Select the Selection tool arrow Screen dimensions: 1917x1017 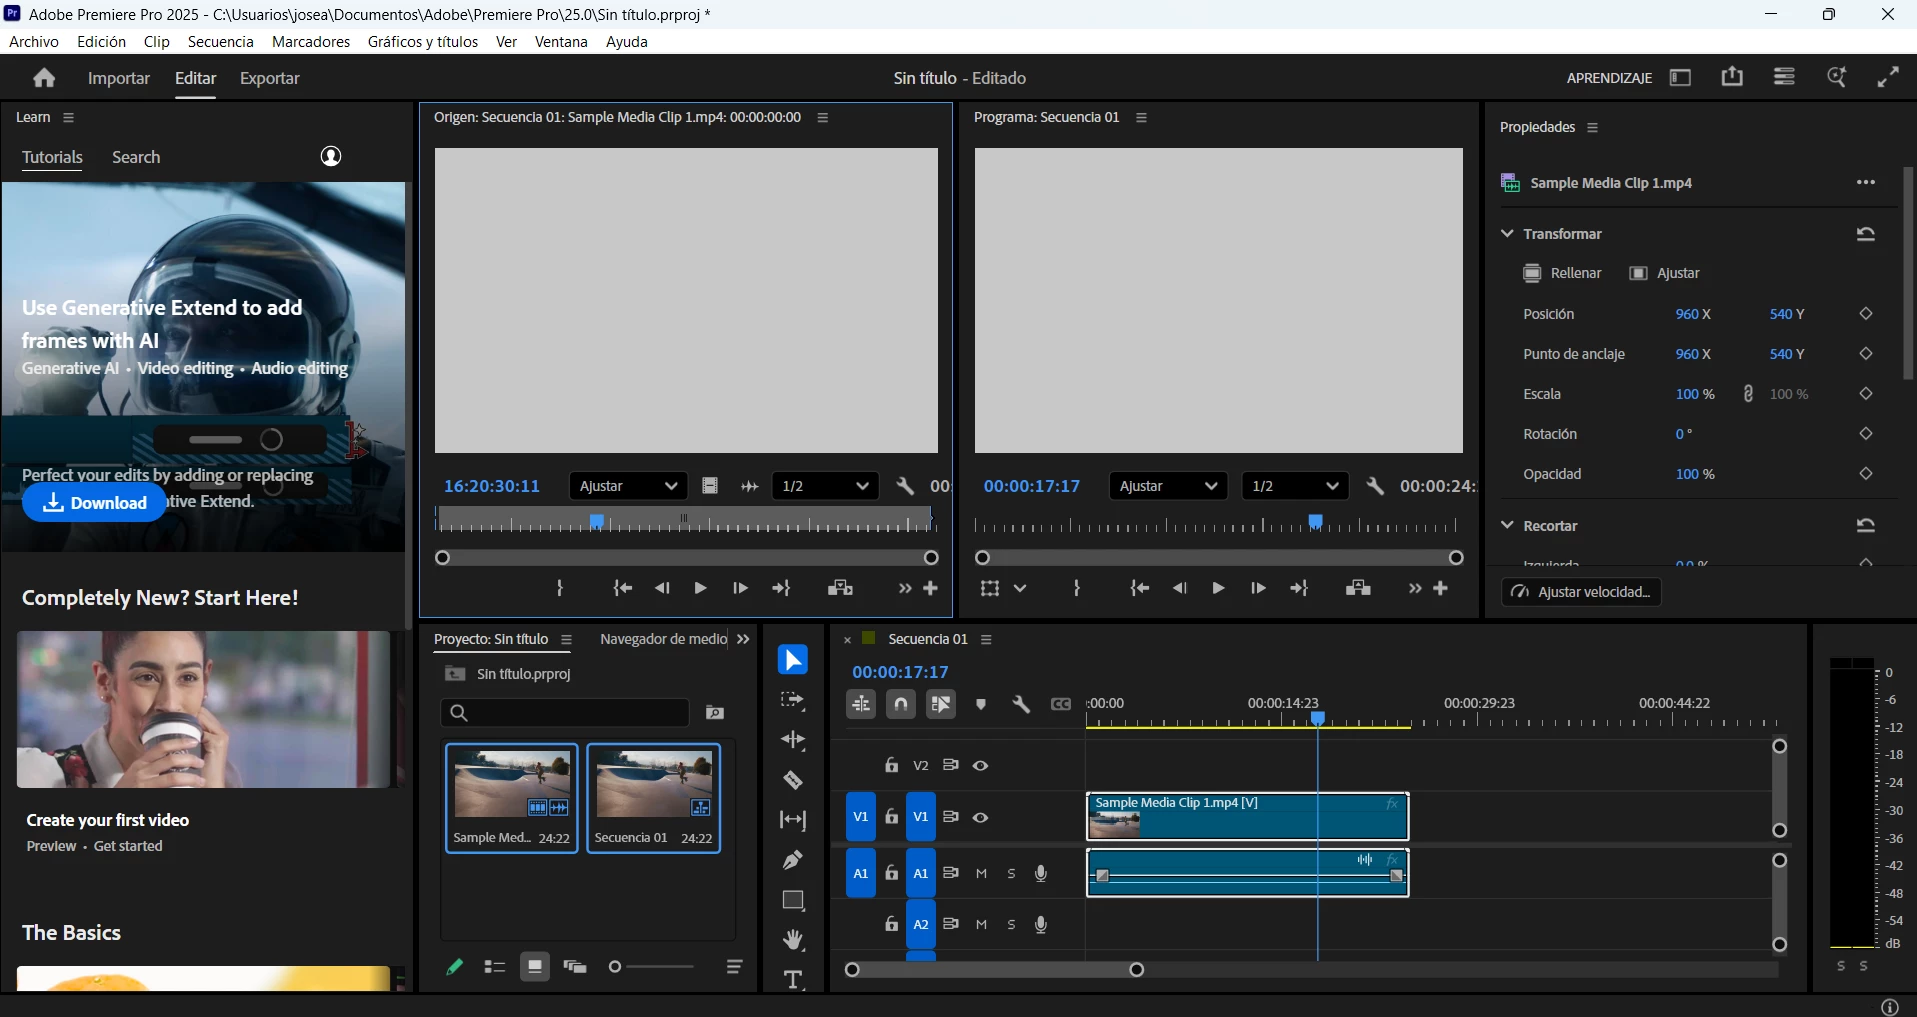click(793, 660)
